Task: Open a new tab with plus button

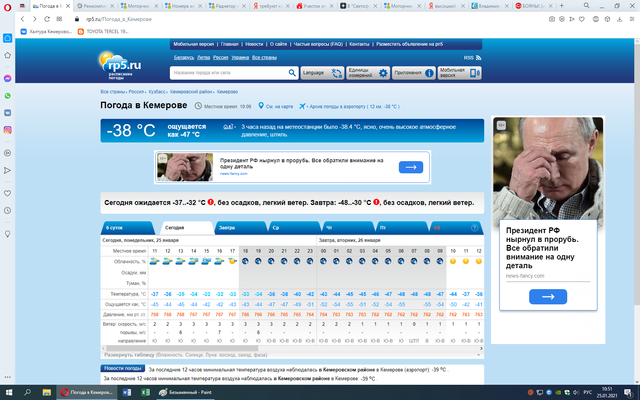Action: (x=562, y=6)
